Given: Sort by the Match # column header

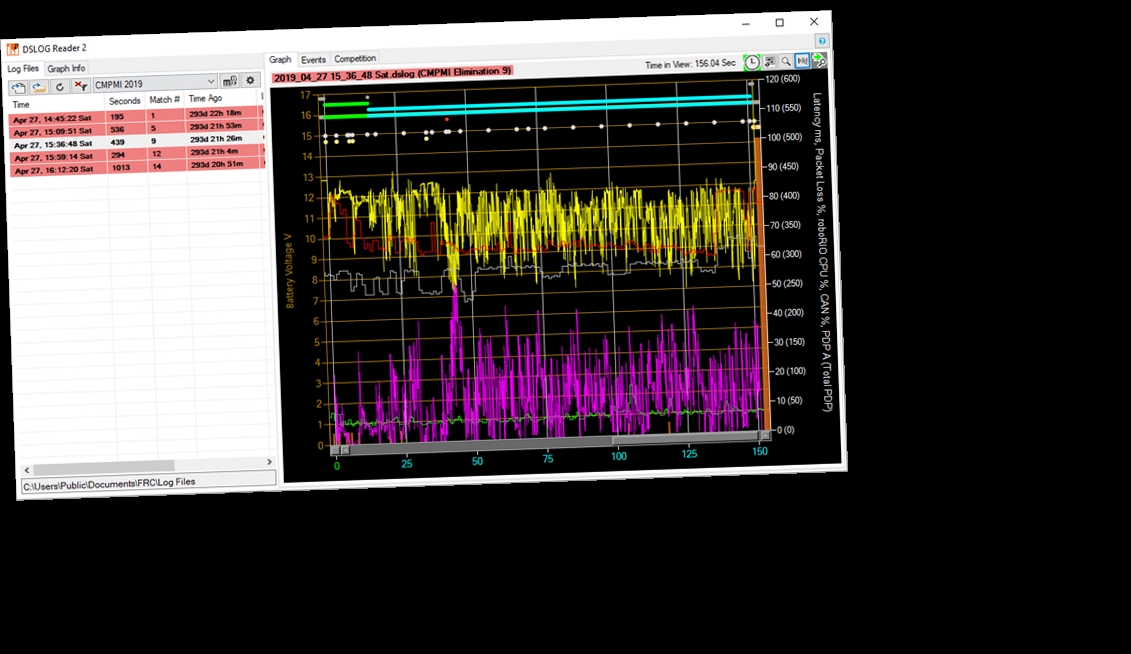Looking at the screenshot, I should click(164, 100).
